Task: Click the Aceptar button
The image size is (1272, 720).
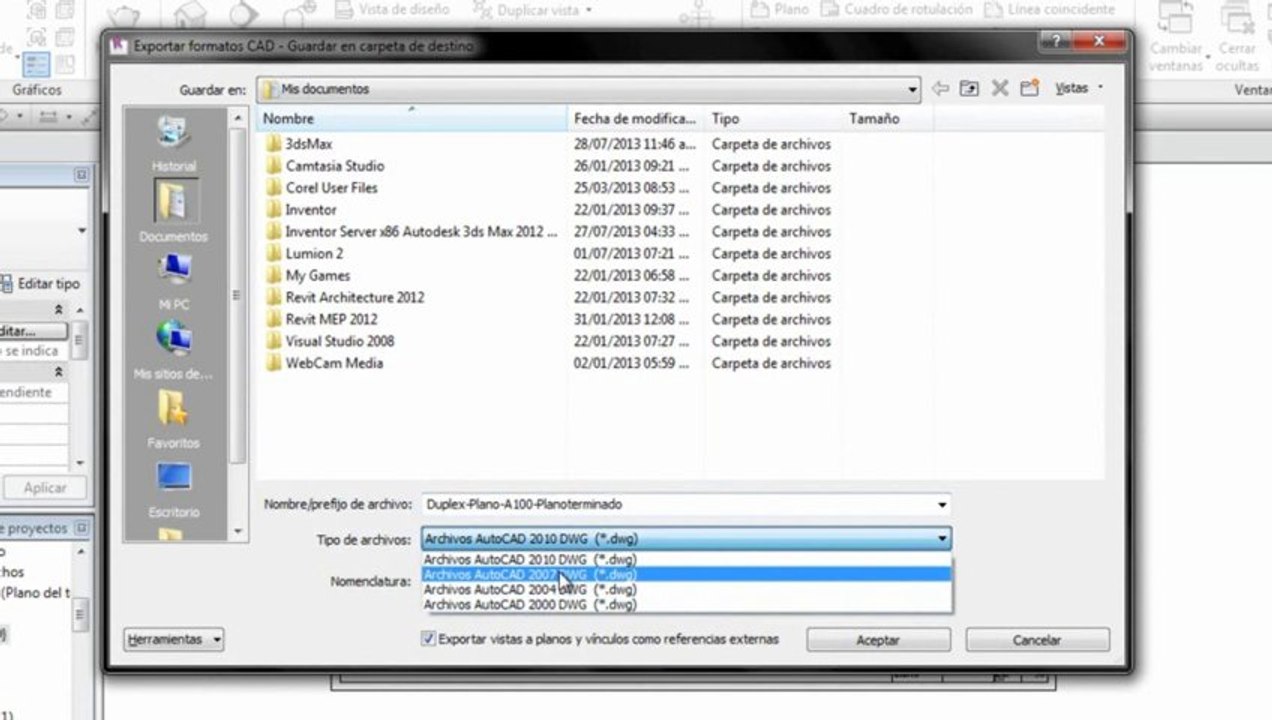Action: [878, 640]
